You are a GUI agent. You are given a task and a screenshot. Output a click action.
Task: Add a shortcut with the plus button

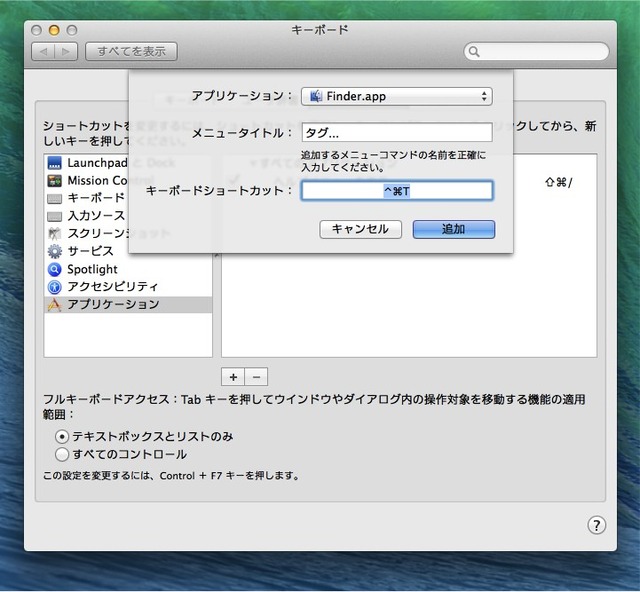point(233,377)
